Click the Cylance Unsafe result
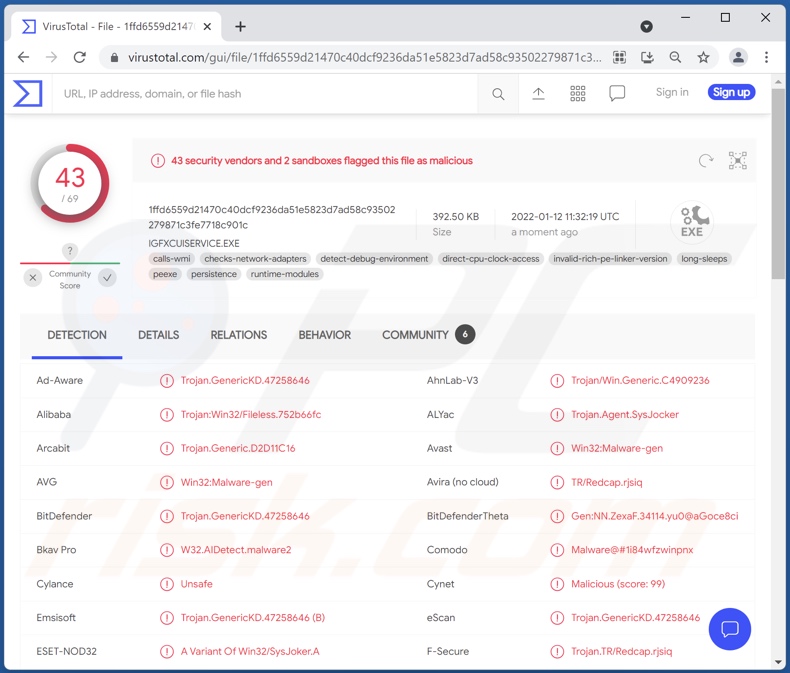 196,584
